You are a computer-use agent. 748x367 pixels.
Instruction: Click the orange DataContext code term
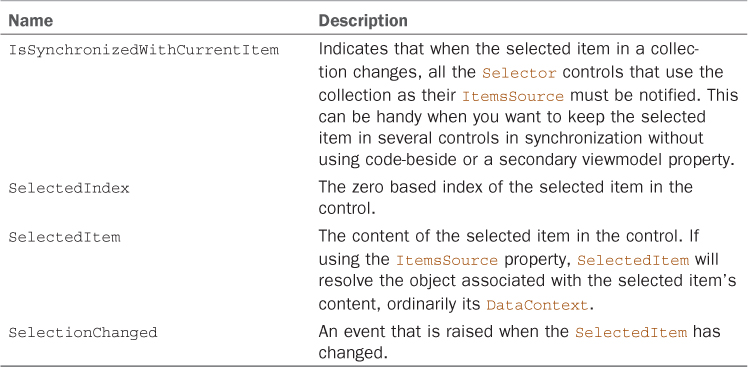coord(537,305)
